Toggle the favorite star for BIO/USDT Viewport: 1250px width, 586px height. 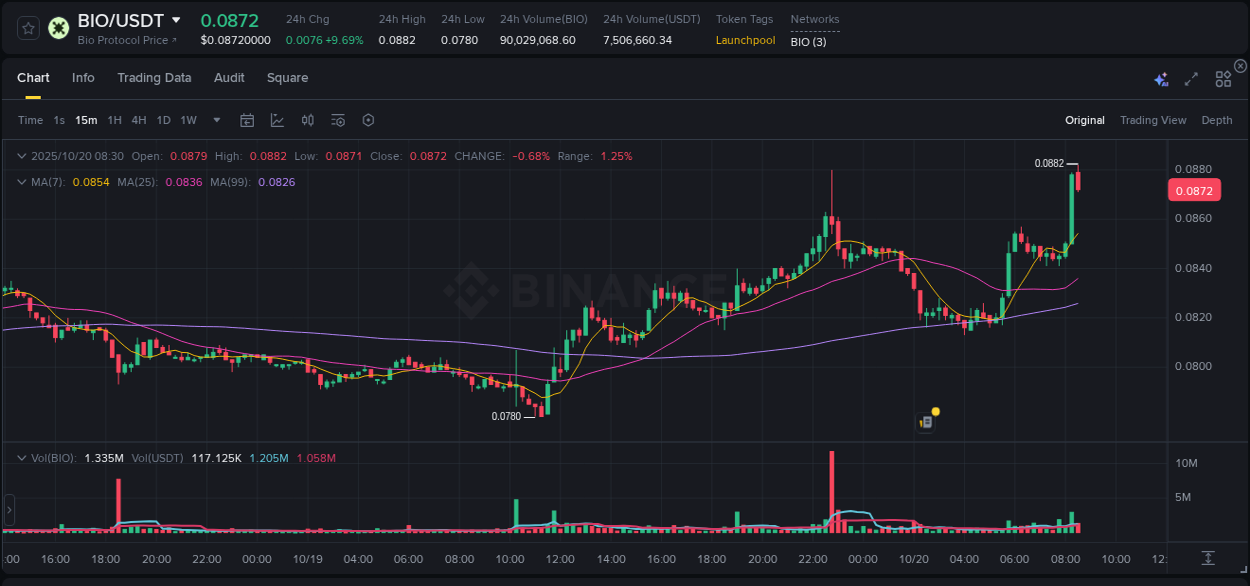(30, 28)
